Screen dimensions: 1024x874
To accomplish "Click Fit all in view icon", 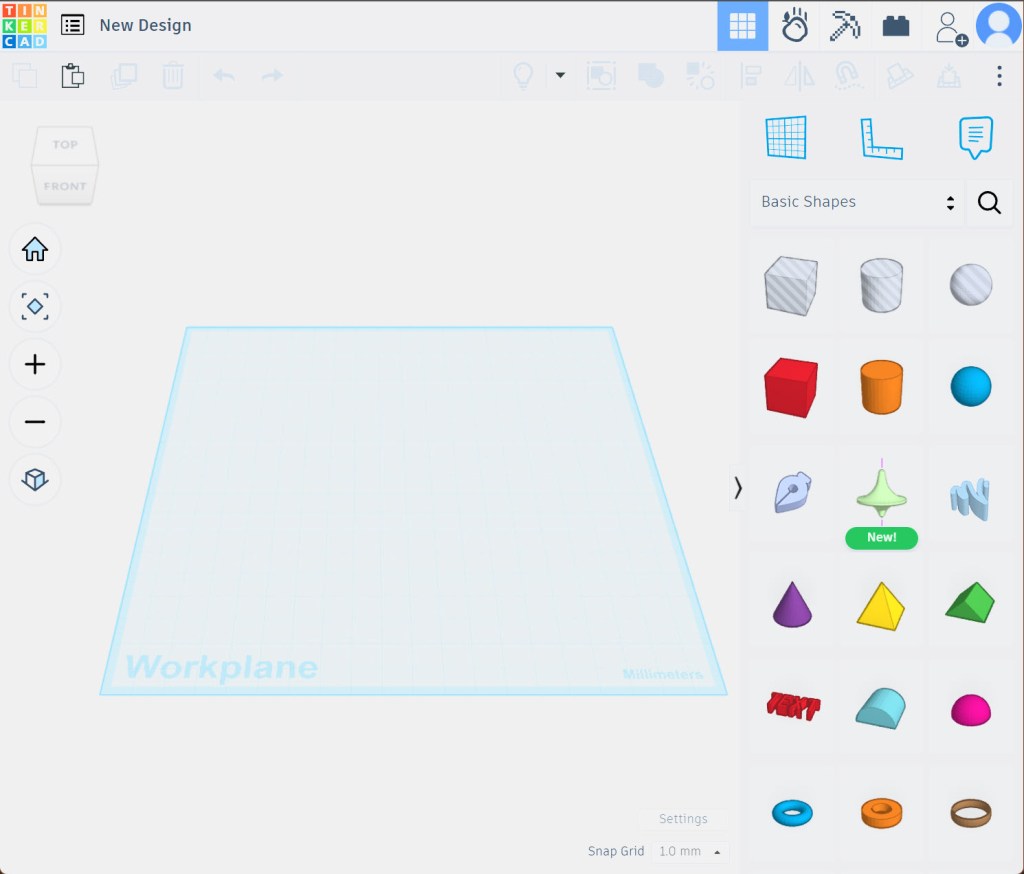I will click(x=35, y=307).
